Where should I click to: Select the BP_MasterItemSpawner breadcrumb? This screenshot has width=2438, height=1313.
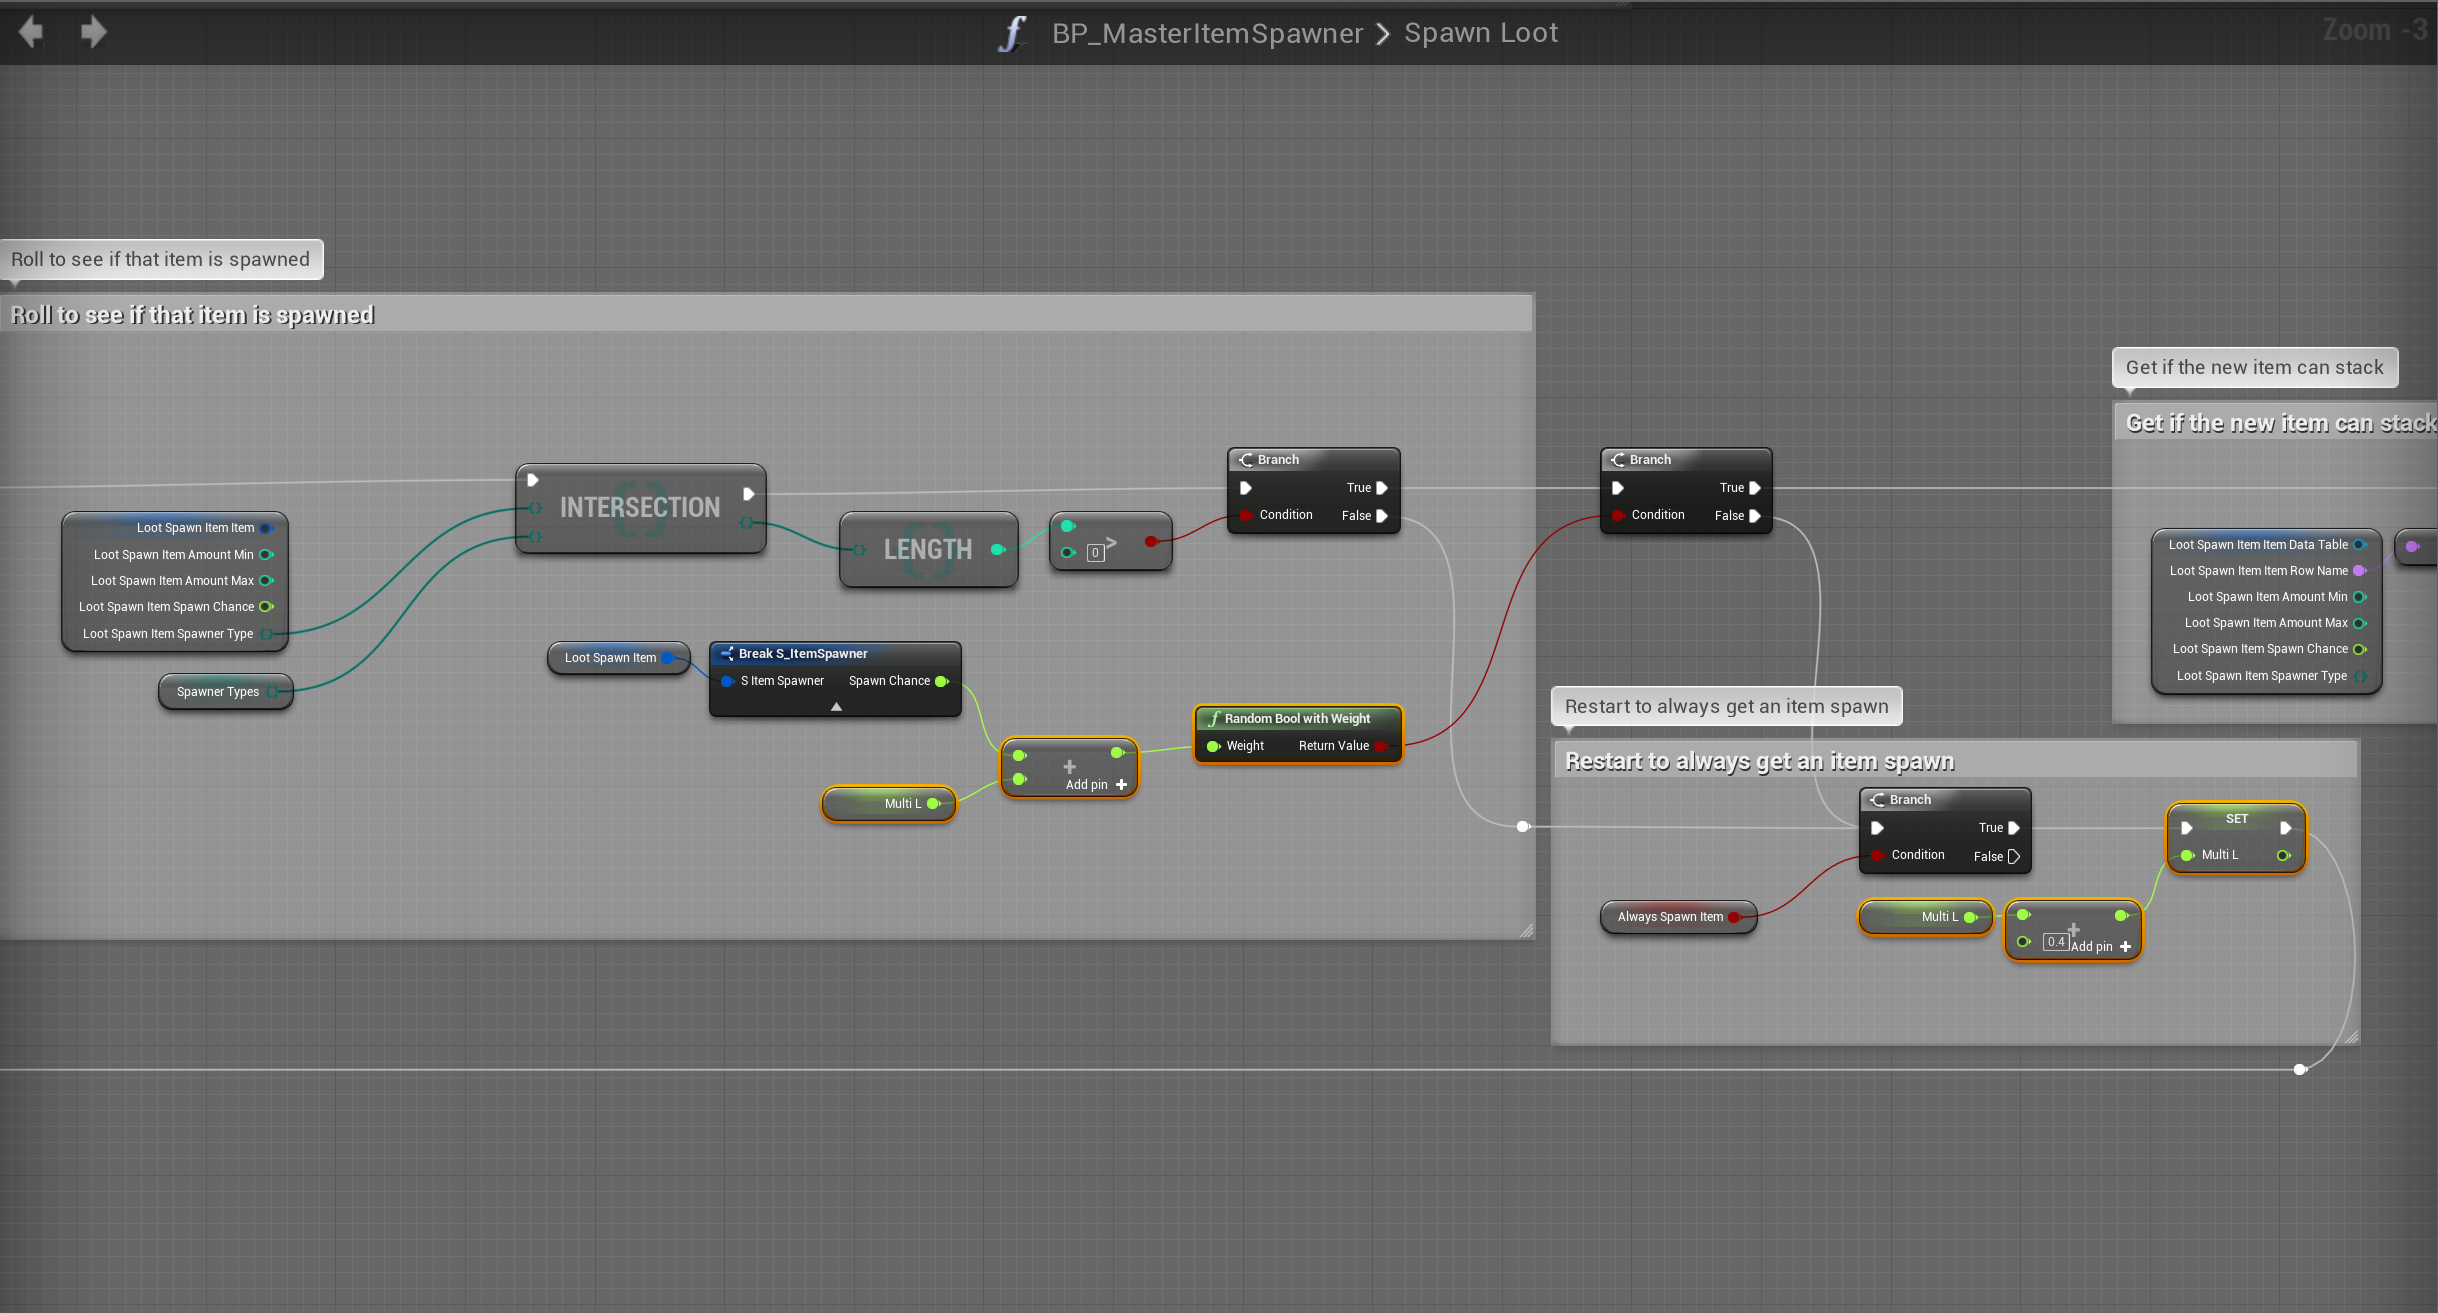tap(1207, 33)
